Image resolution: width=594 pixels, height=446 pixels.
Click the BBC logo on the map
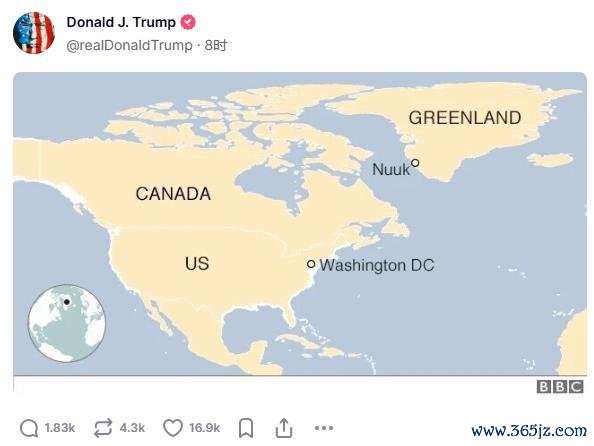560,387
